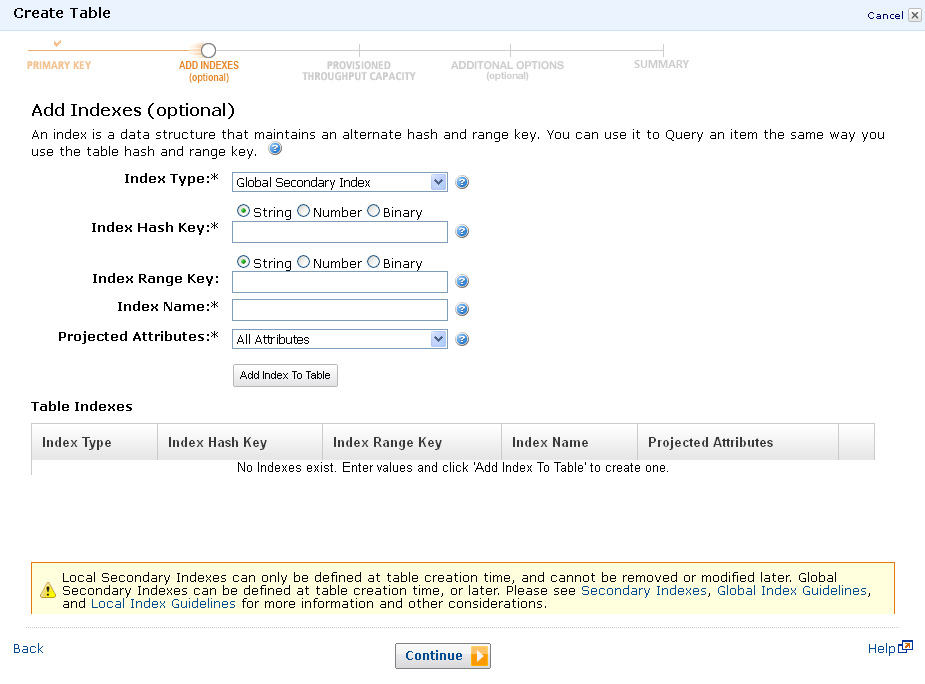
Task: Open help tooltip beside Index Type dropdown
Action: click(462, 182)
